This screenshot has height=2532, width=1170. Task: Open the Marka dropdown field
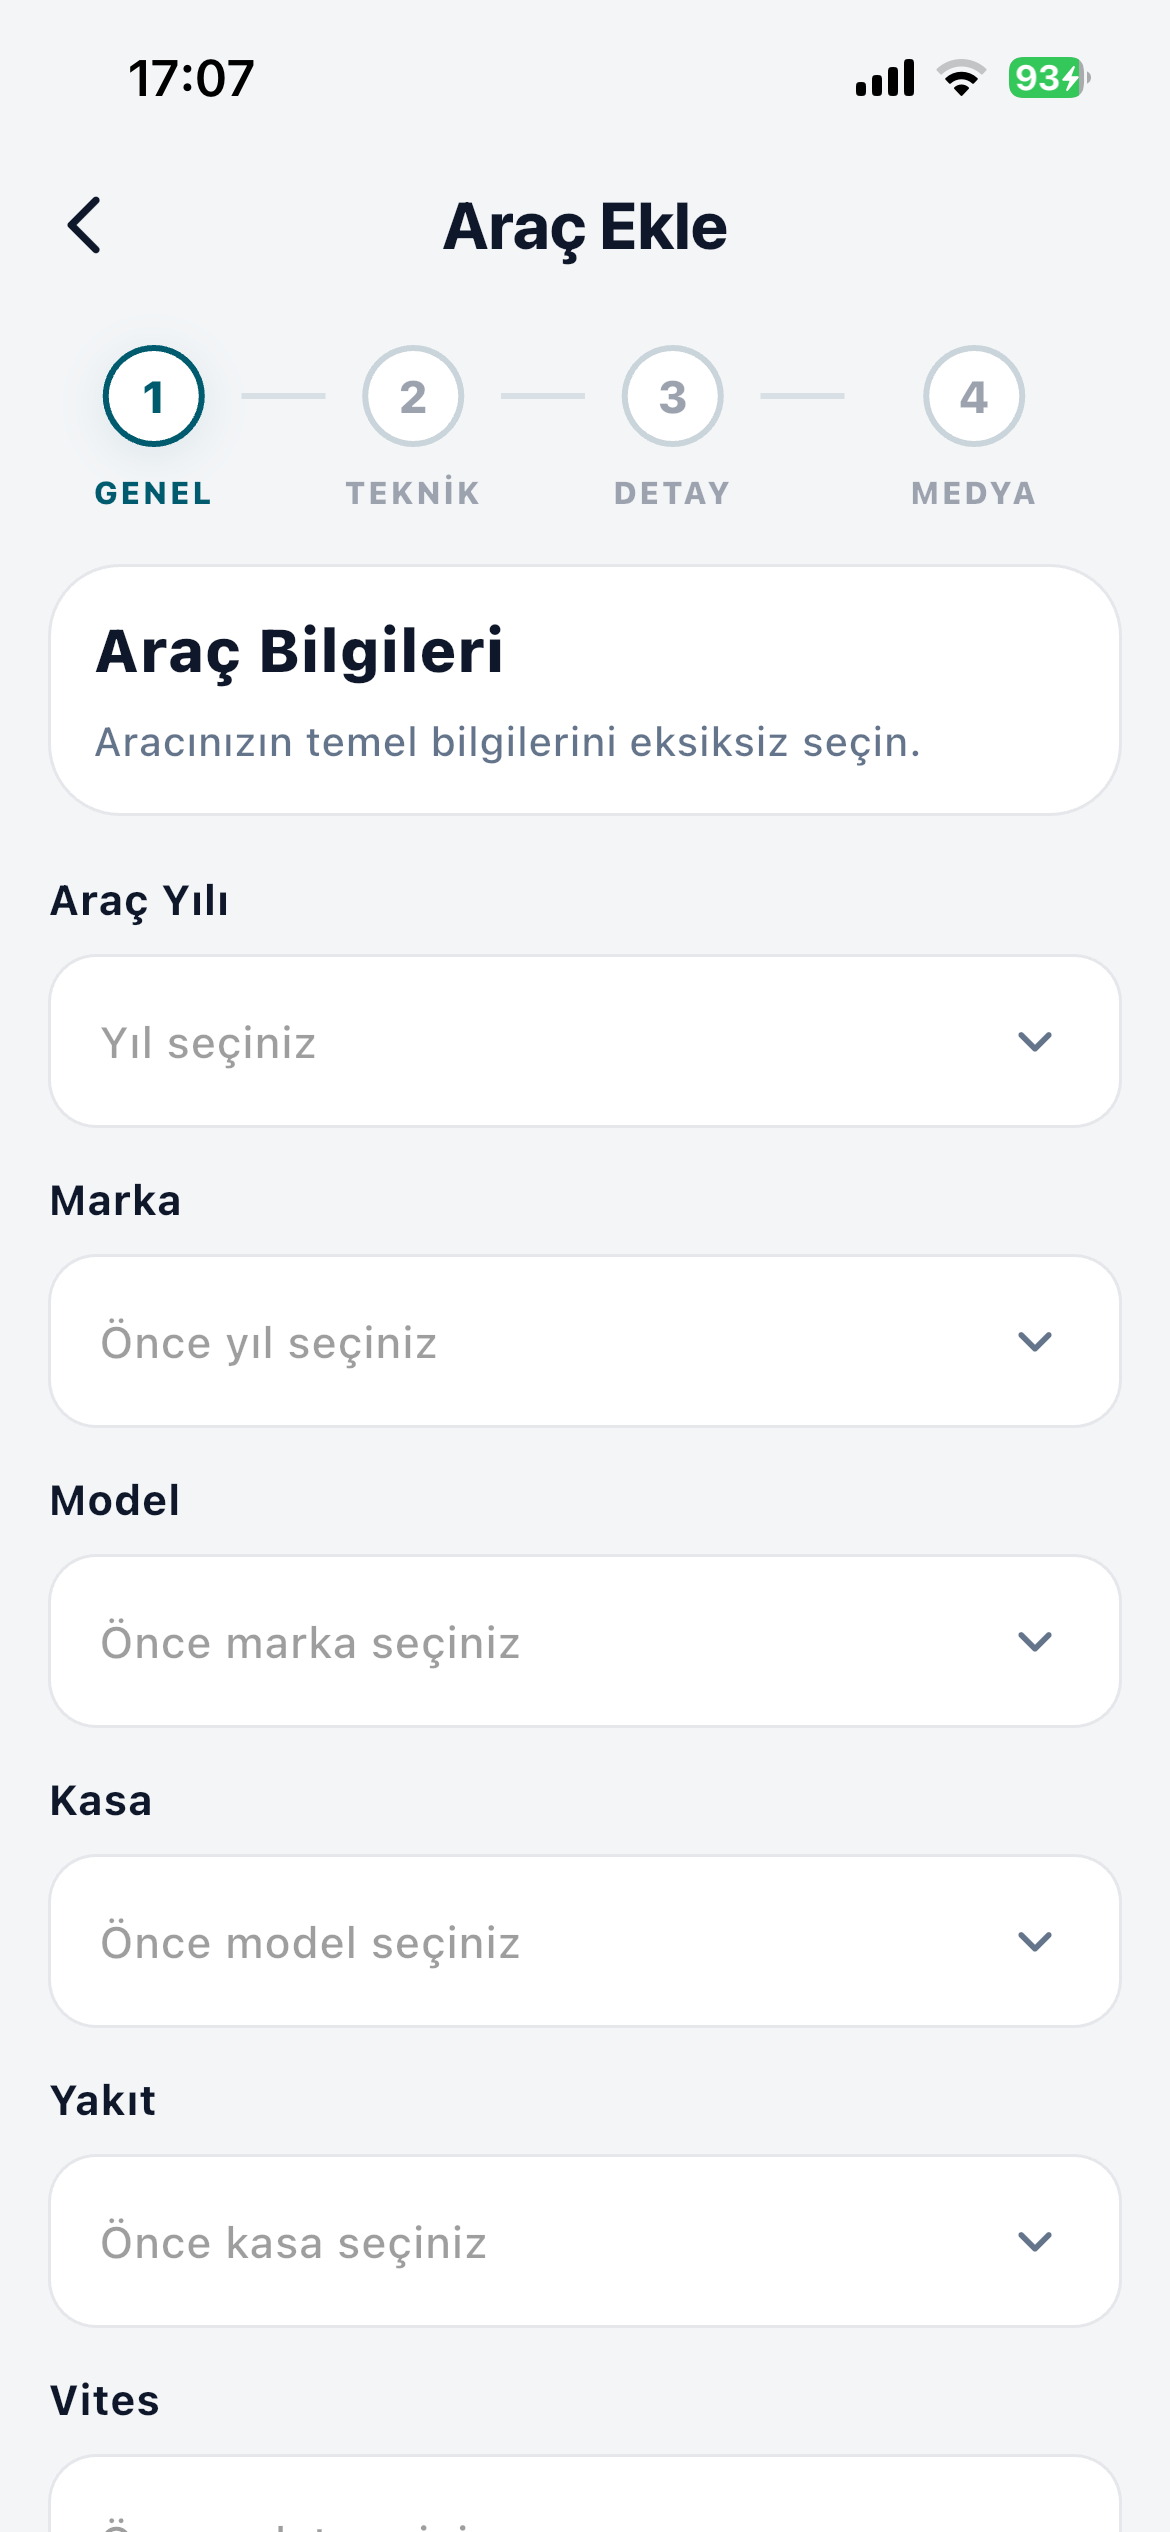585,1341
